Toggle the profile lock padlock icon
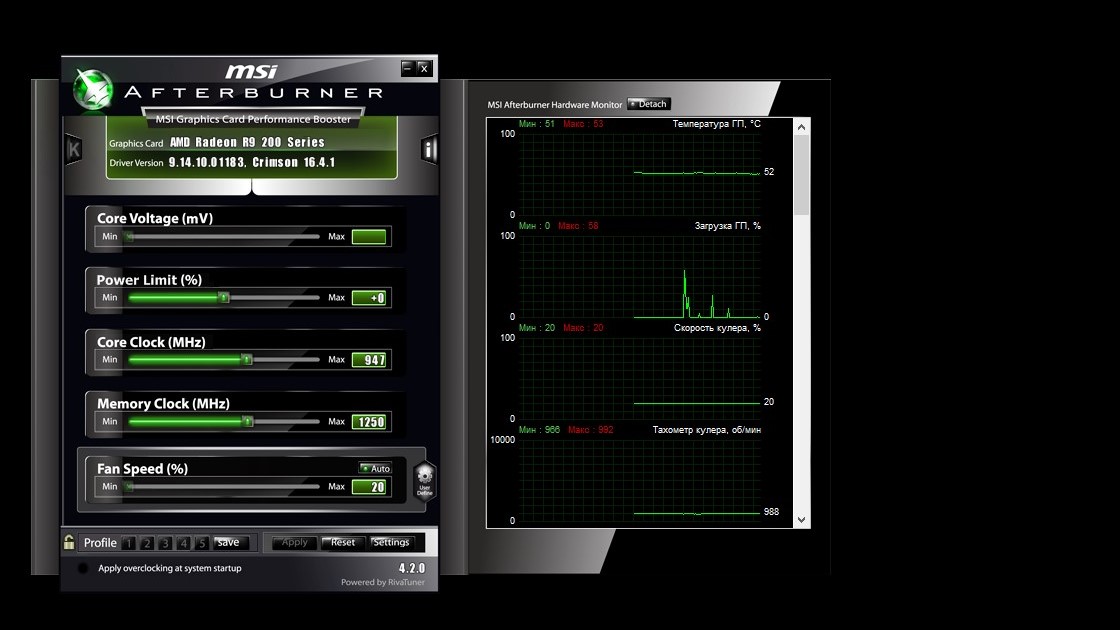1120x630 pixels. click(x=69, y=542)
